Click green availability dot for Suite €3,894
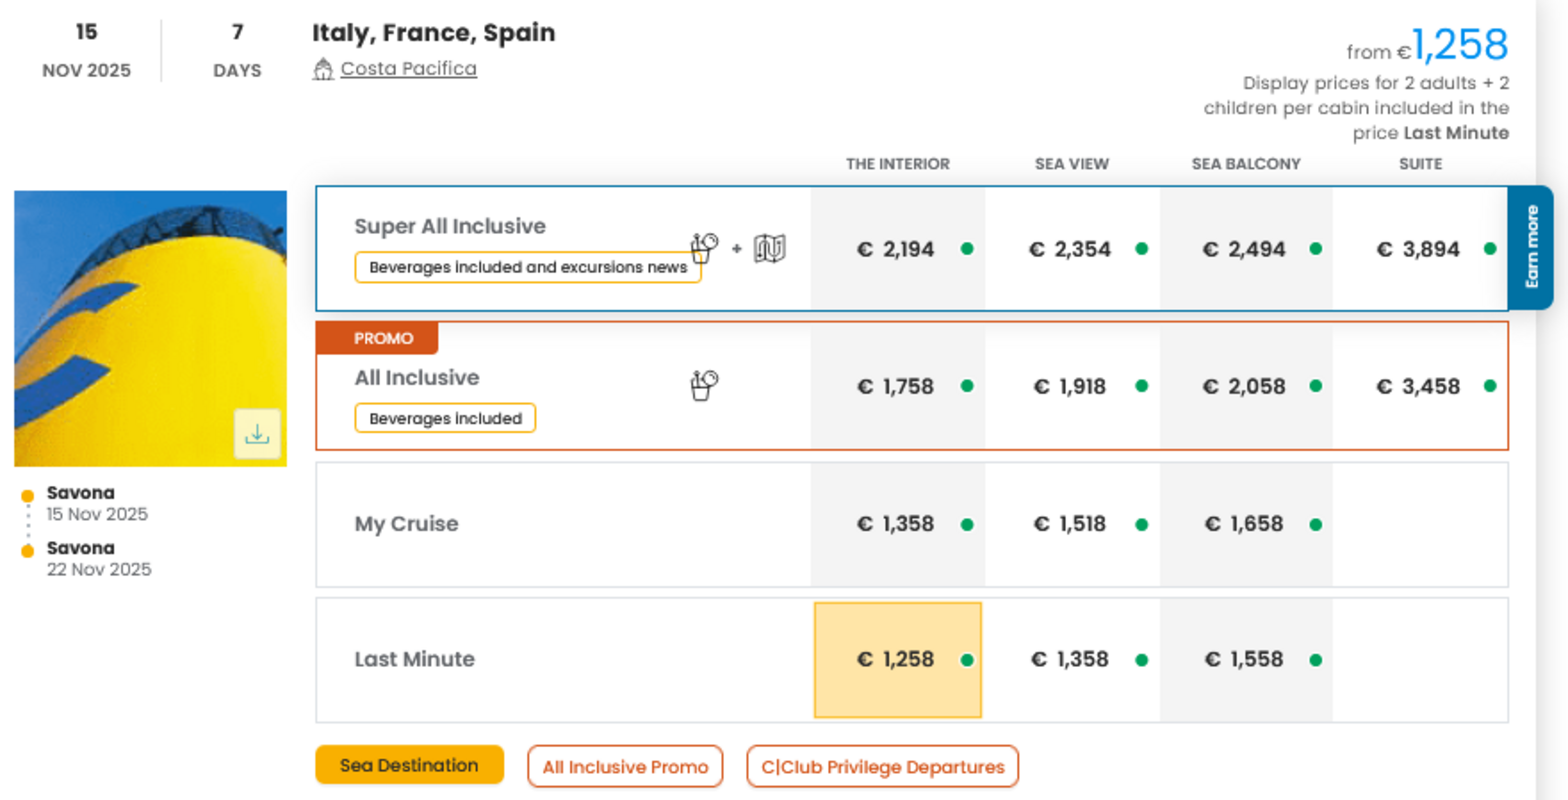The height and width of the screenshot is (800, 1568). coord(1490,249)
